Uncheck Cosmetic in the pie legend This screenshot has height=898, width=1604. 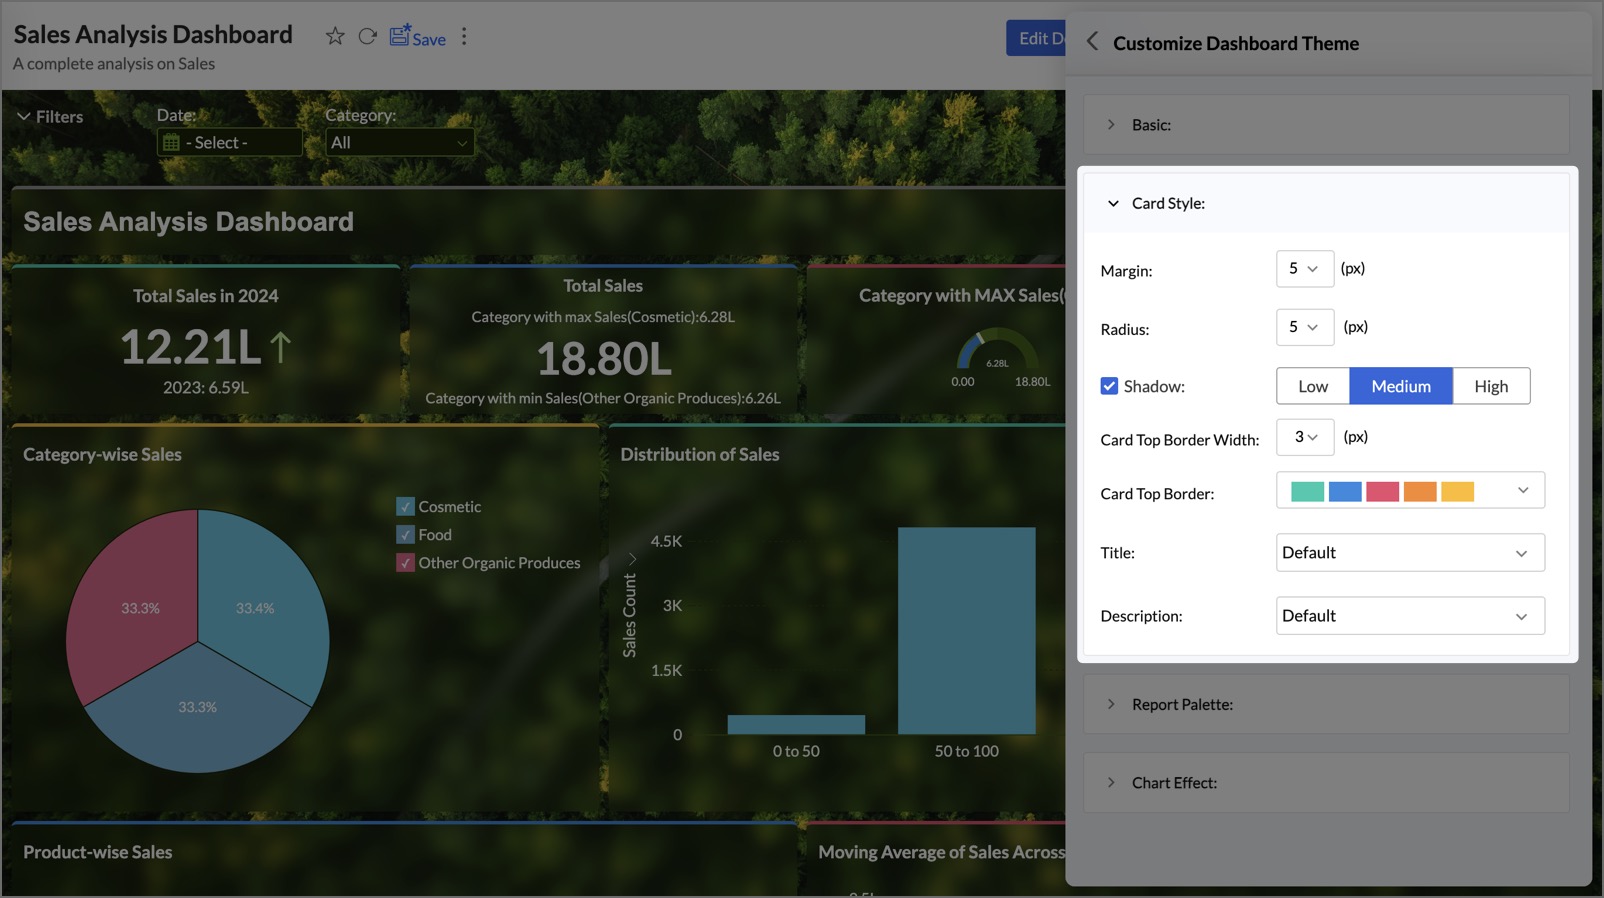(x=405, y=507)
